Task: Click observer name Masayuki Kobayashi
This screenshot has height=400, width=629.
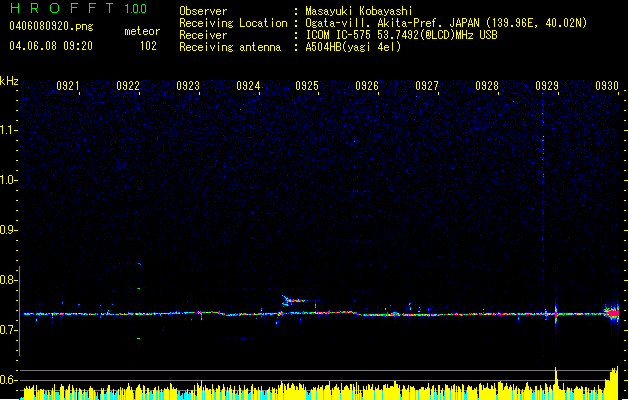Action: [x=359, y=11]
